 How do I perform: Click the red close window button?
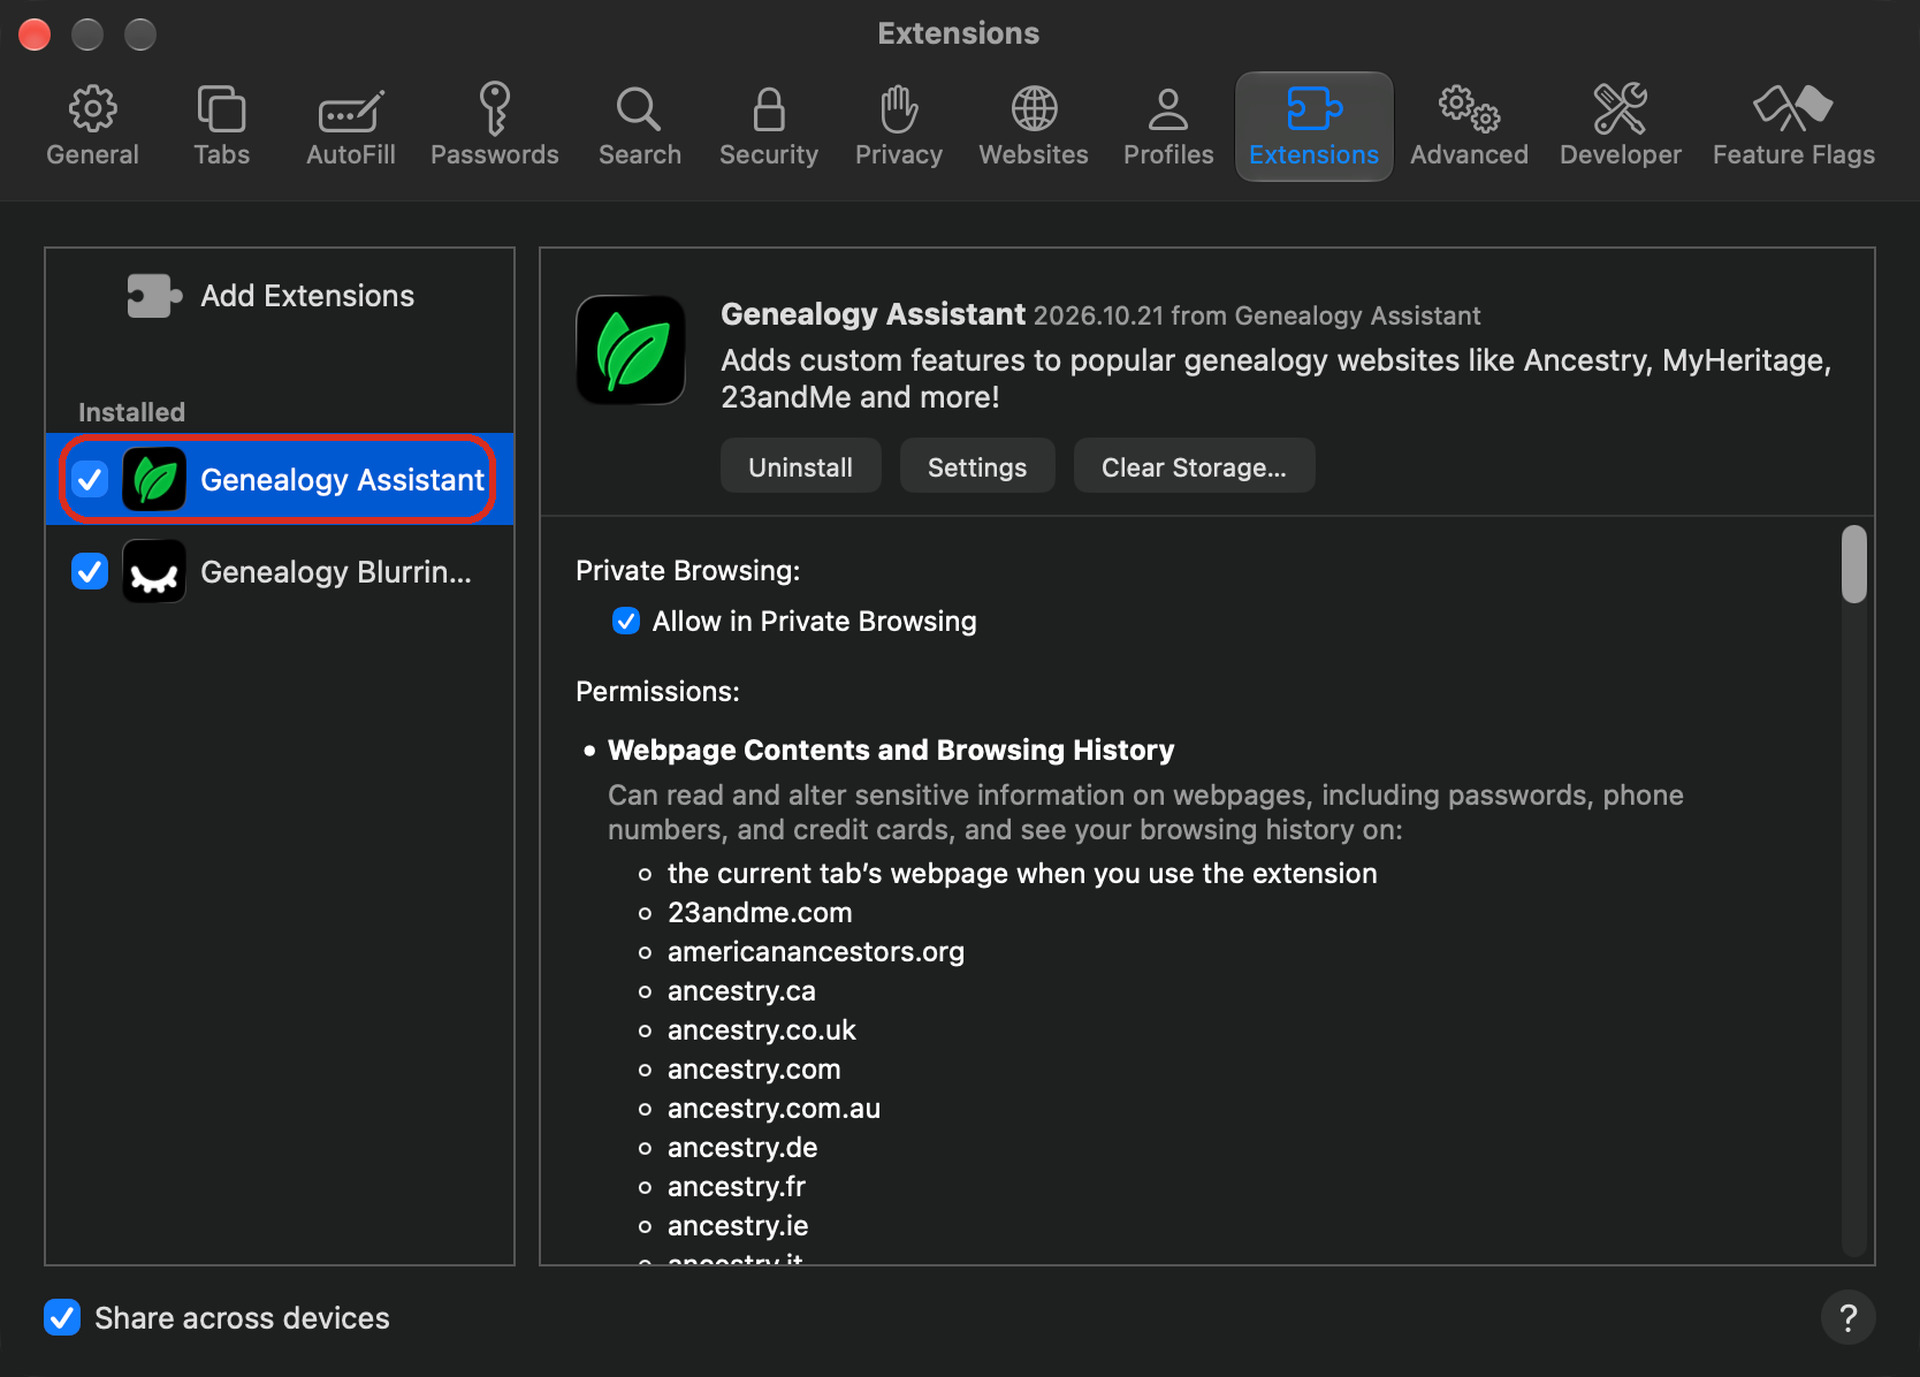point(34,34)
